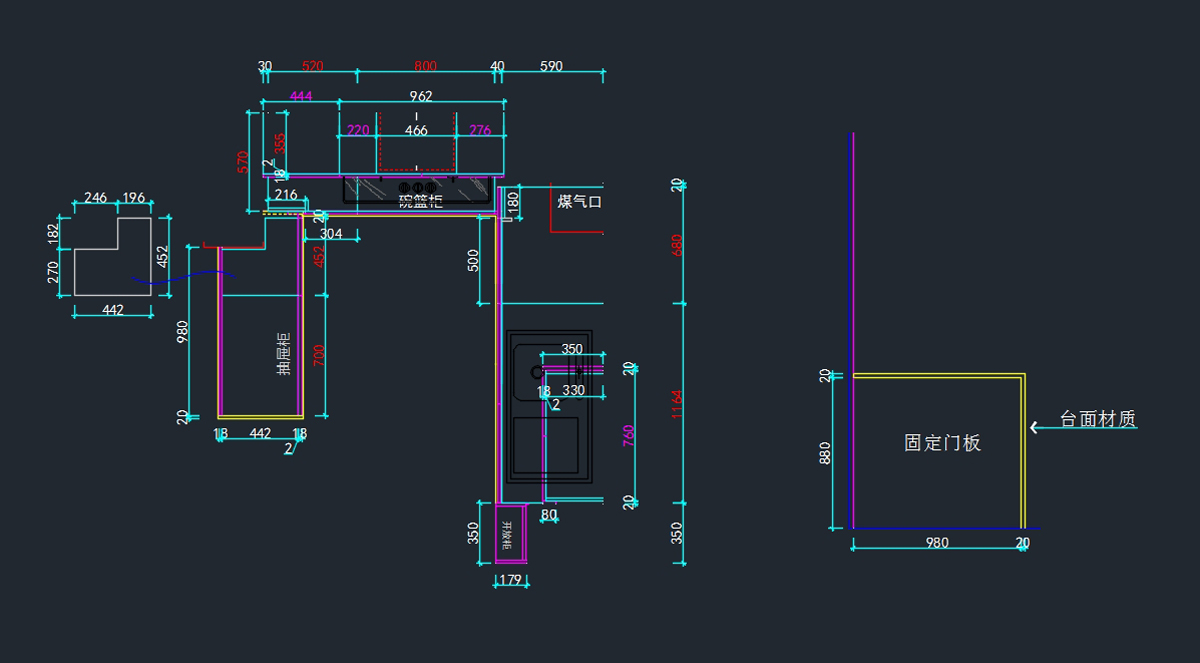Select the 590 dimension at top right
The height and width of the screenshot is (663, 1200).
551,67
